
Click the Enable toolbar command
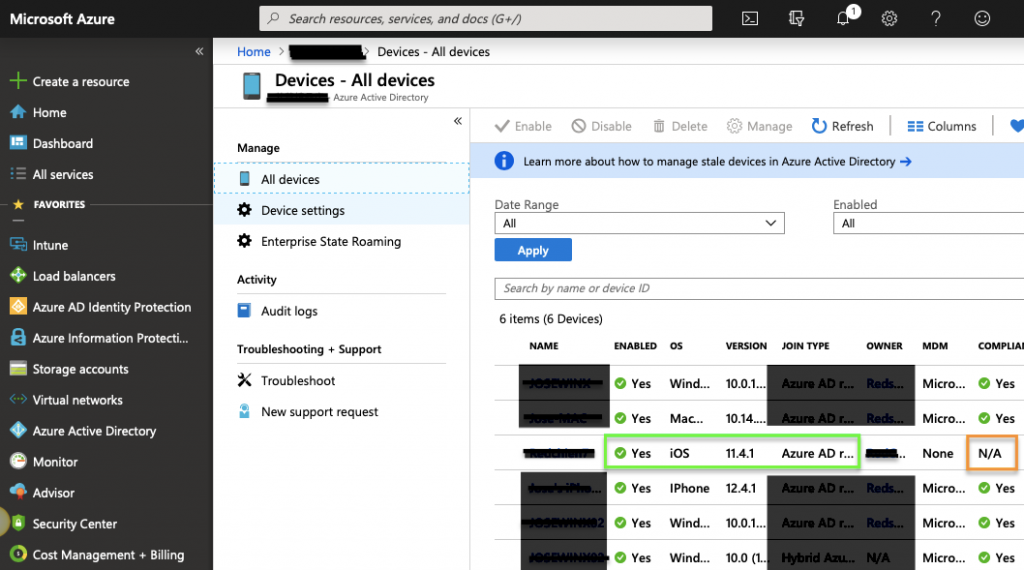[x=523, y=126]
